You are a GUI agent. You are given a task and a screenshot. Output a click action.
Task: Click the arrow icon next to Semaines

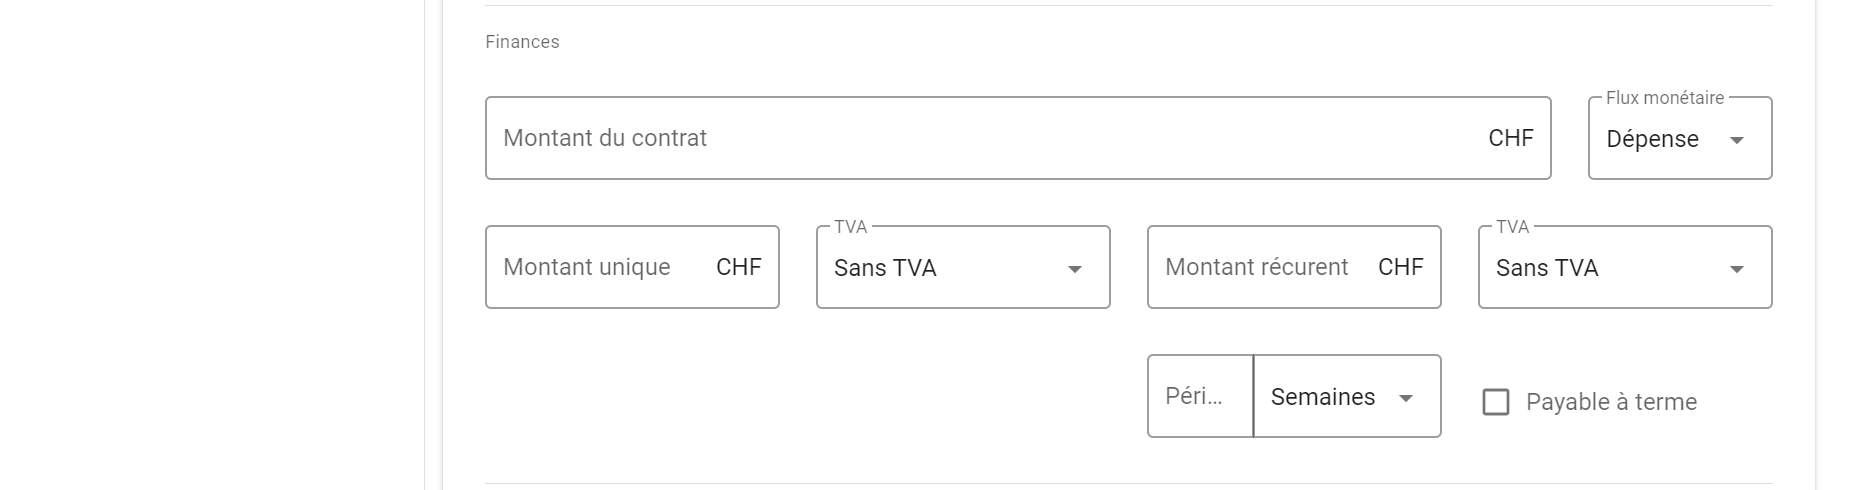pyautogui.click(x=1406, y=398)
